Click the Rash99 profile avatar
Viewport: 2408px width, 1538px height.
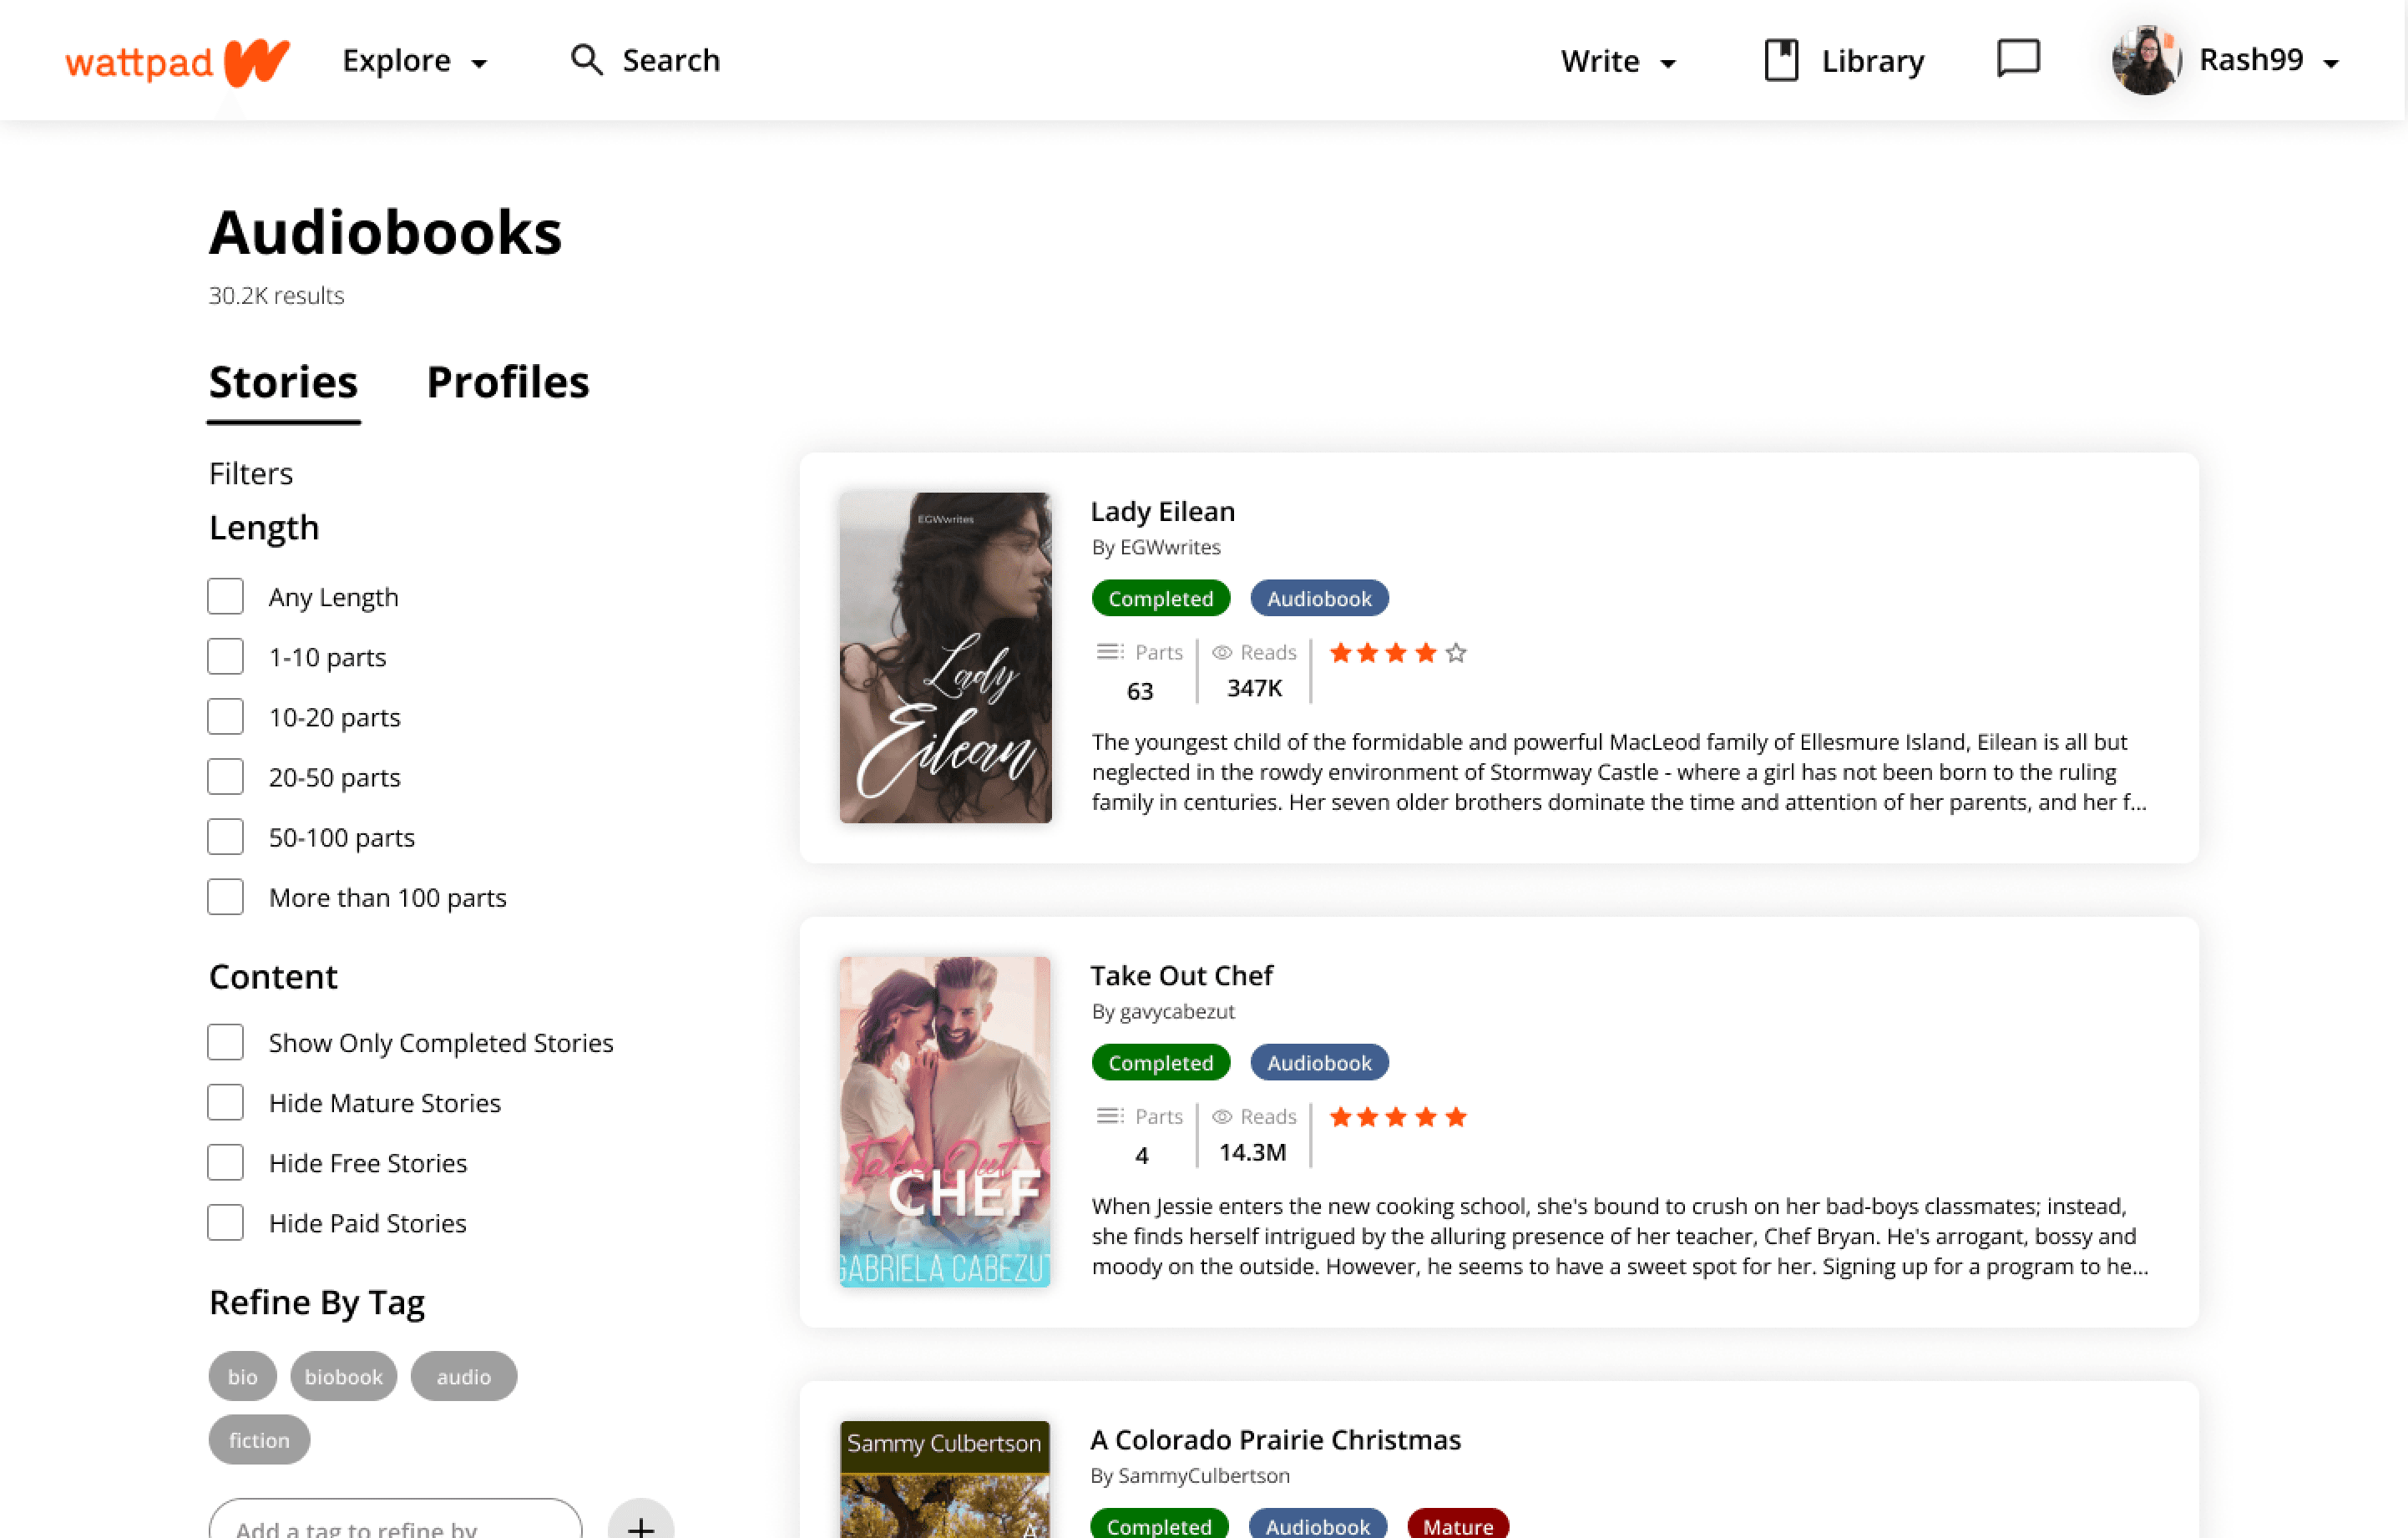pos(2144,60)
